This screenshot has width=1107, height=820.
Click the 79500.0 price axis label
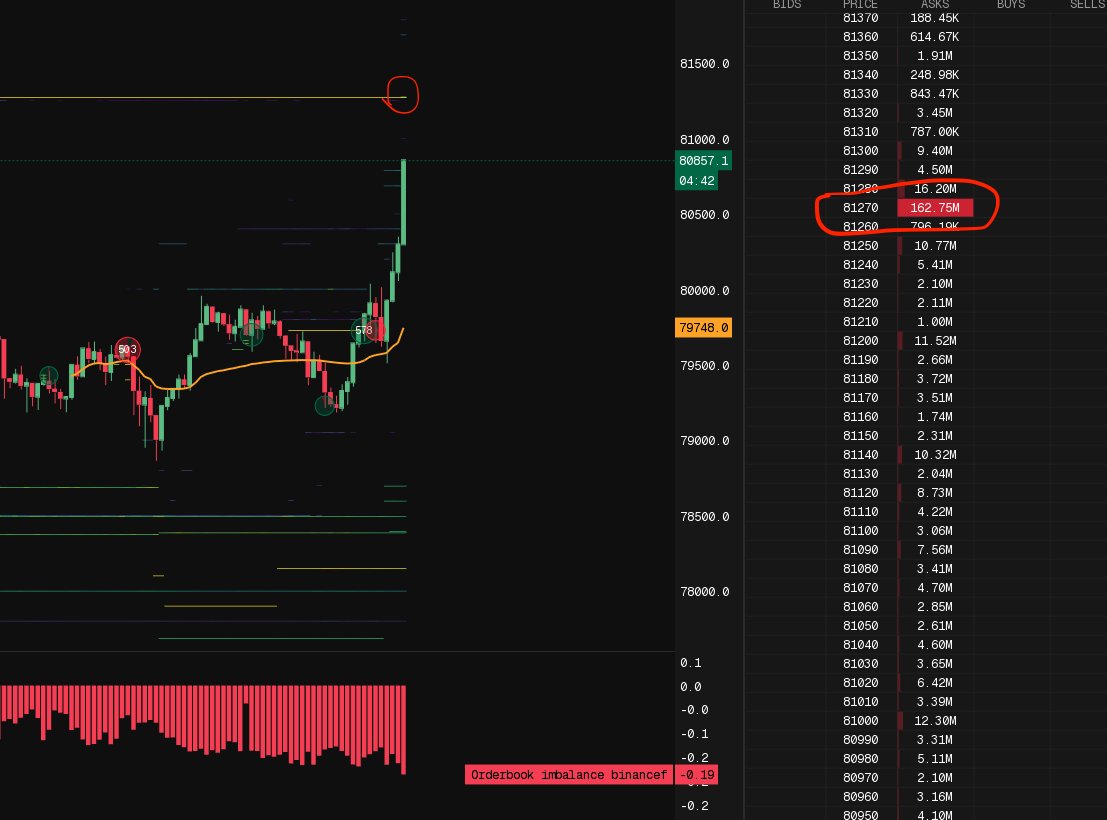tap(705, 366)
